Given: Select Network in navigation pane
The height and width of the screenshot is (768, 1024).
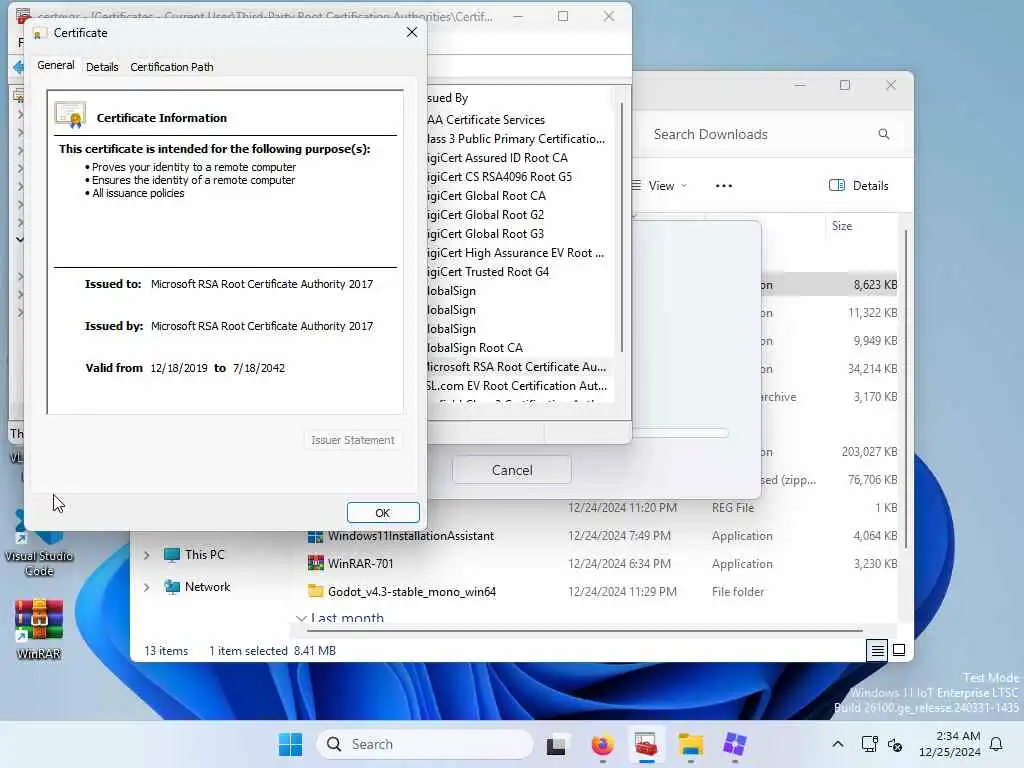Looking at the screenshot, I should pyautogui.click(x=198, y=587).
